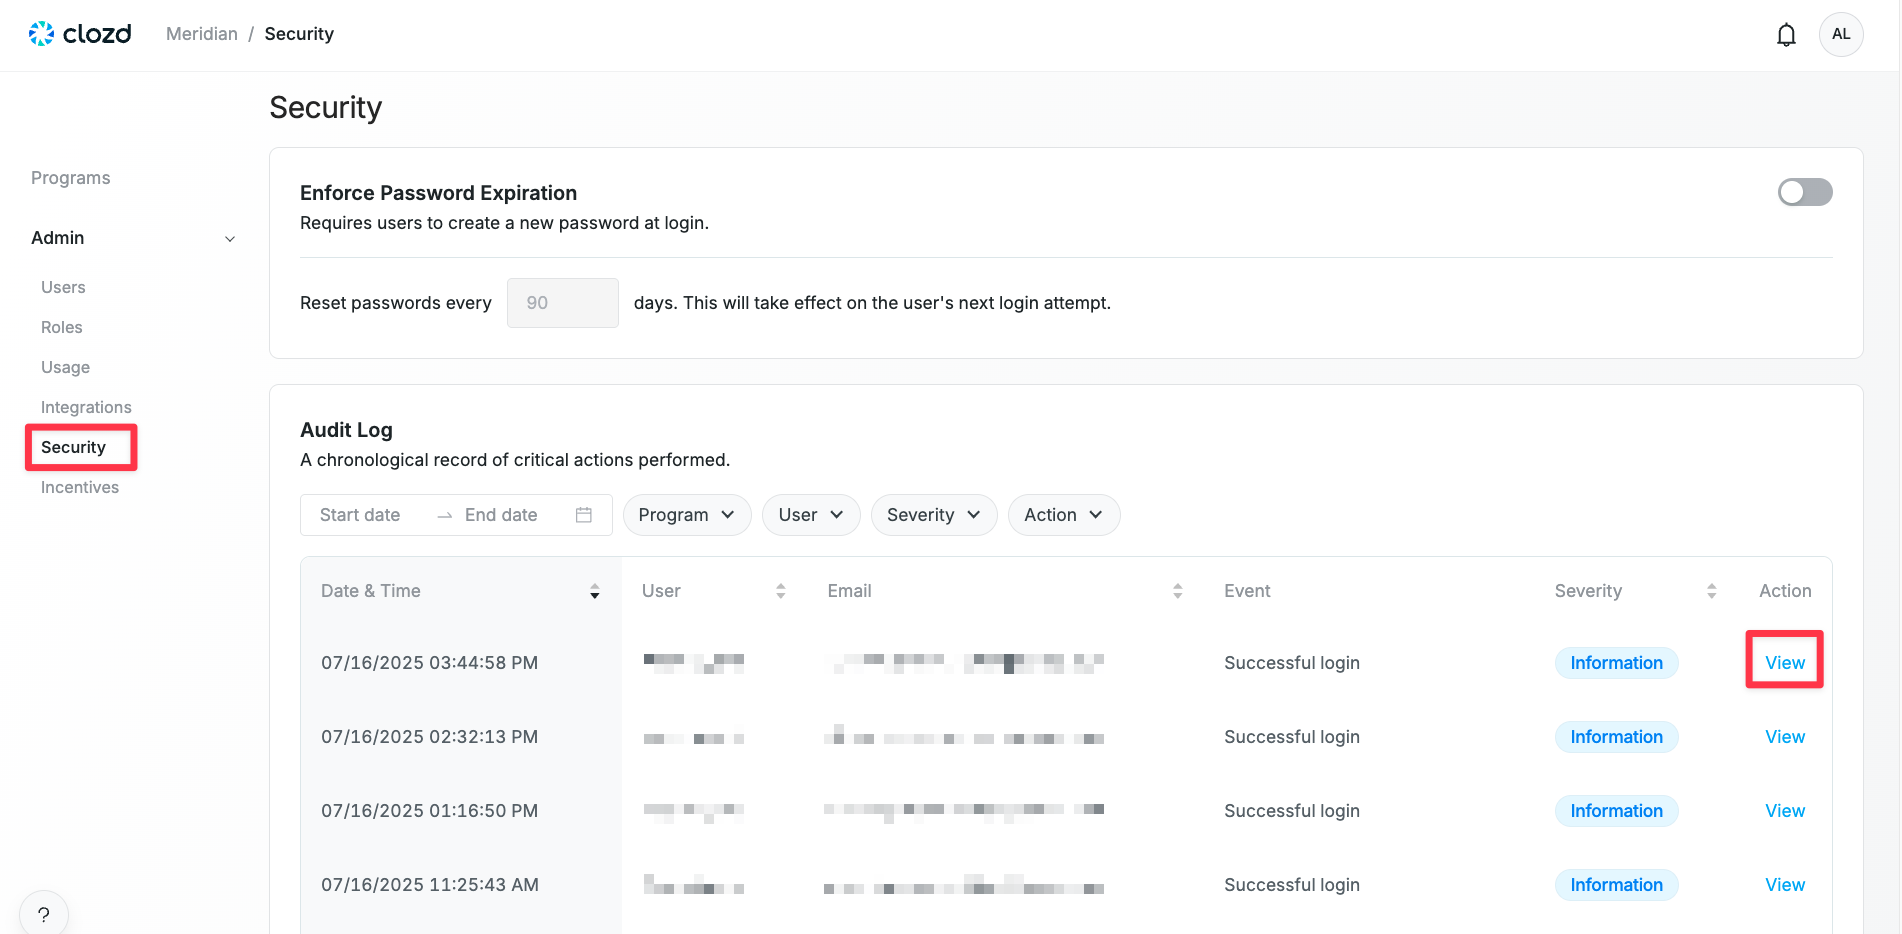Click Information badge for 11:25:43 AM row

1616,885
